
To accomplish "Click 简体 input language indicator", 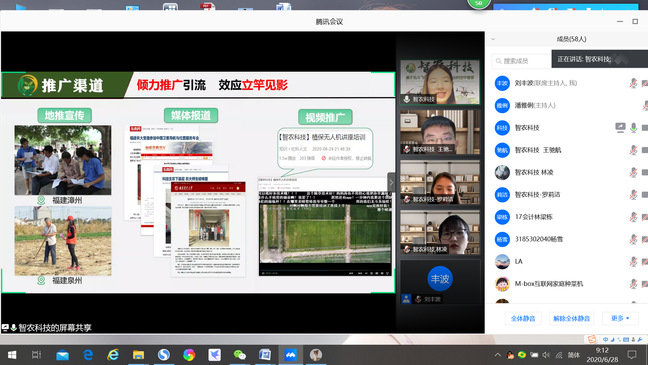I will click(x=573, y=355).
